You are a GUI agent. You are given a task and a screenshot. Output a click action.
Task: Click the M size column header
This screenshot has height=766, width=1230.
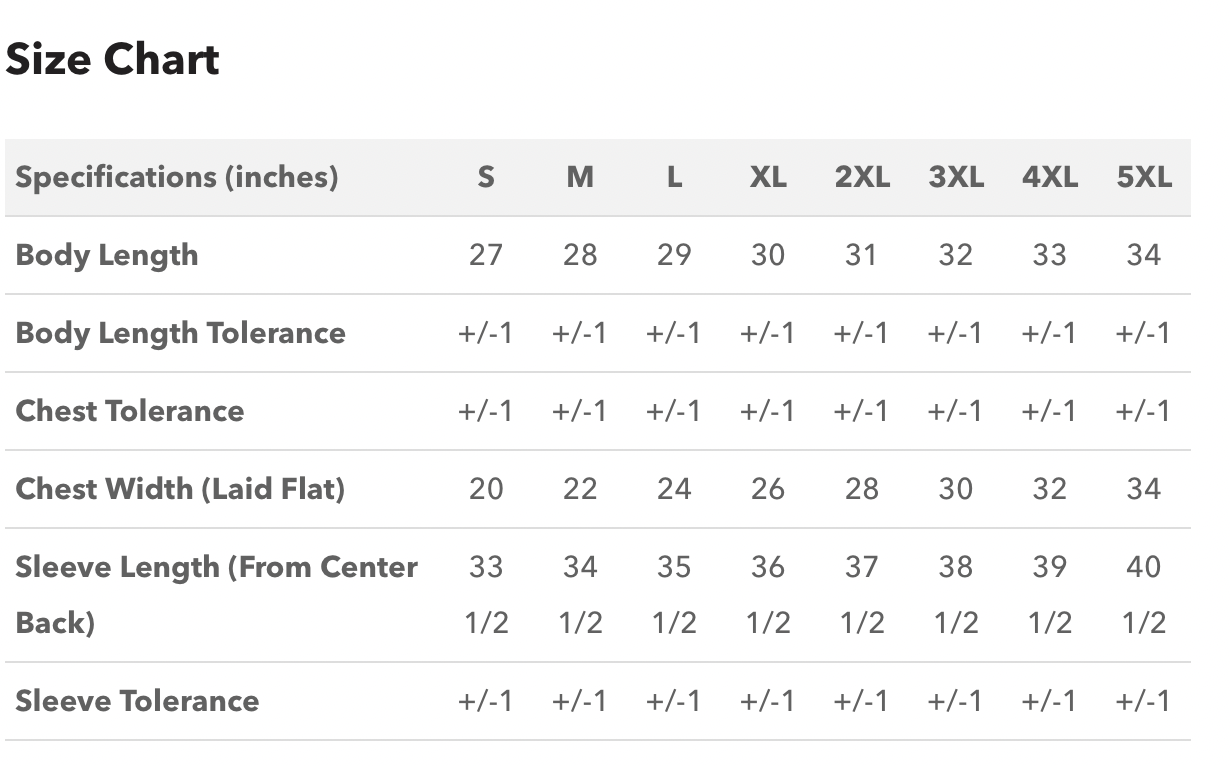(x=580, y=177)
